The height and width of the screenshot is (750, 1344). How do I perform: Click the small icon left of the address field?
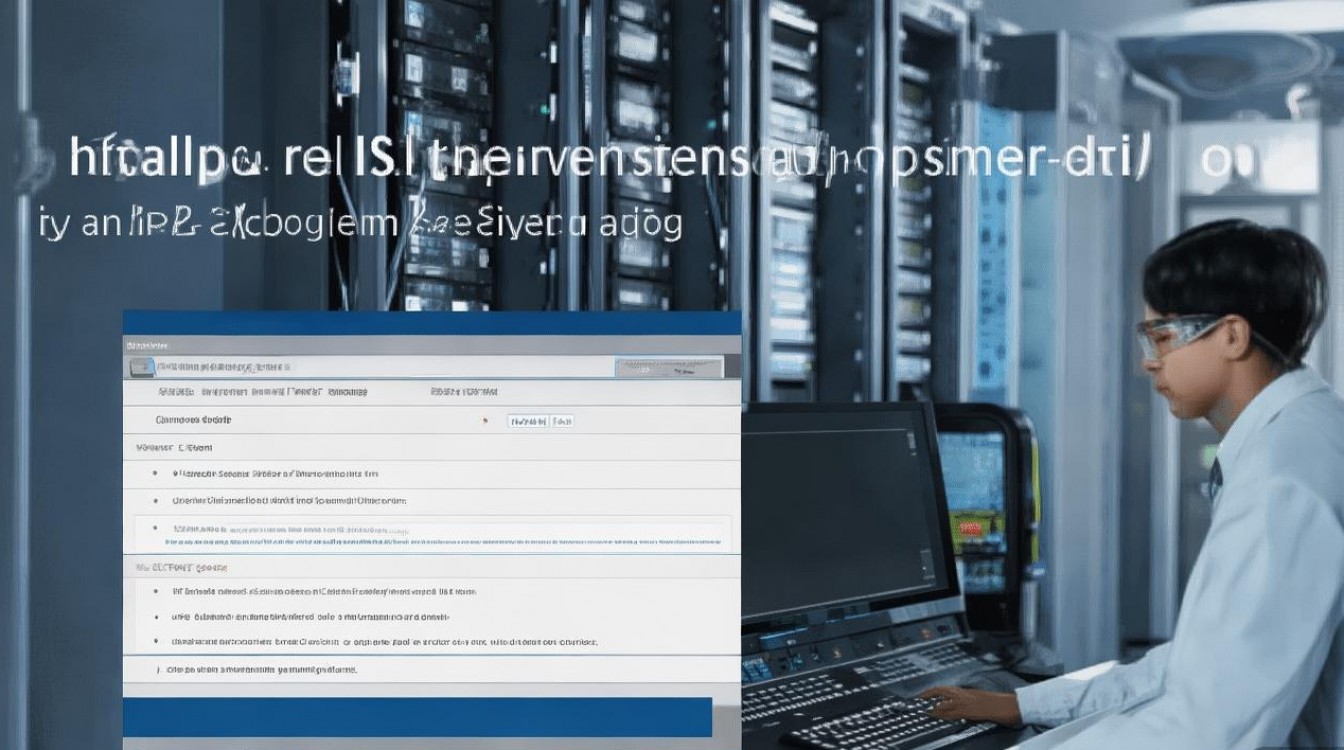tap(142, 368)
